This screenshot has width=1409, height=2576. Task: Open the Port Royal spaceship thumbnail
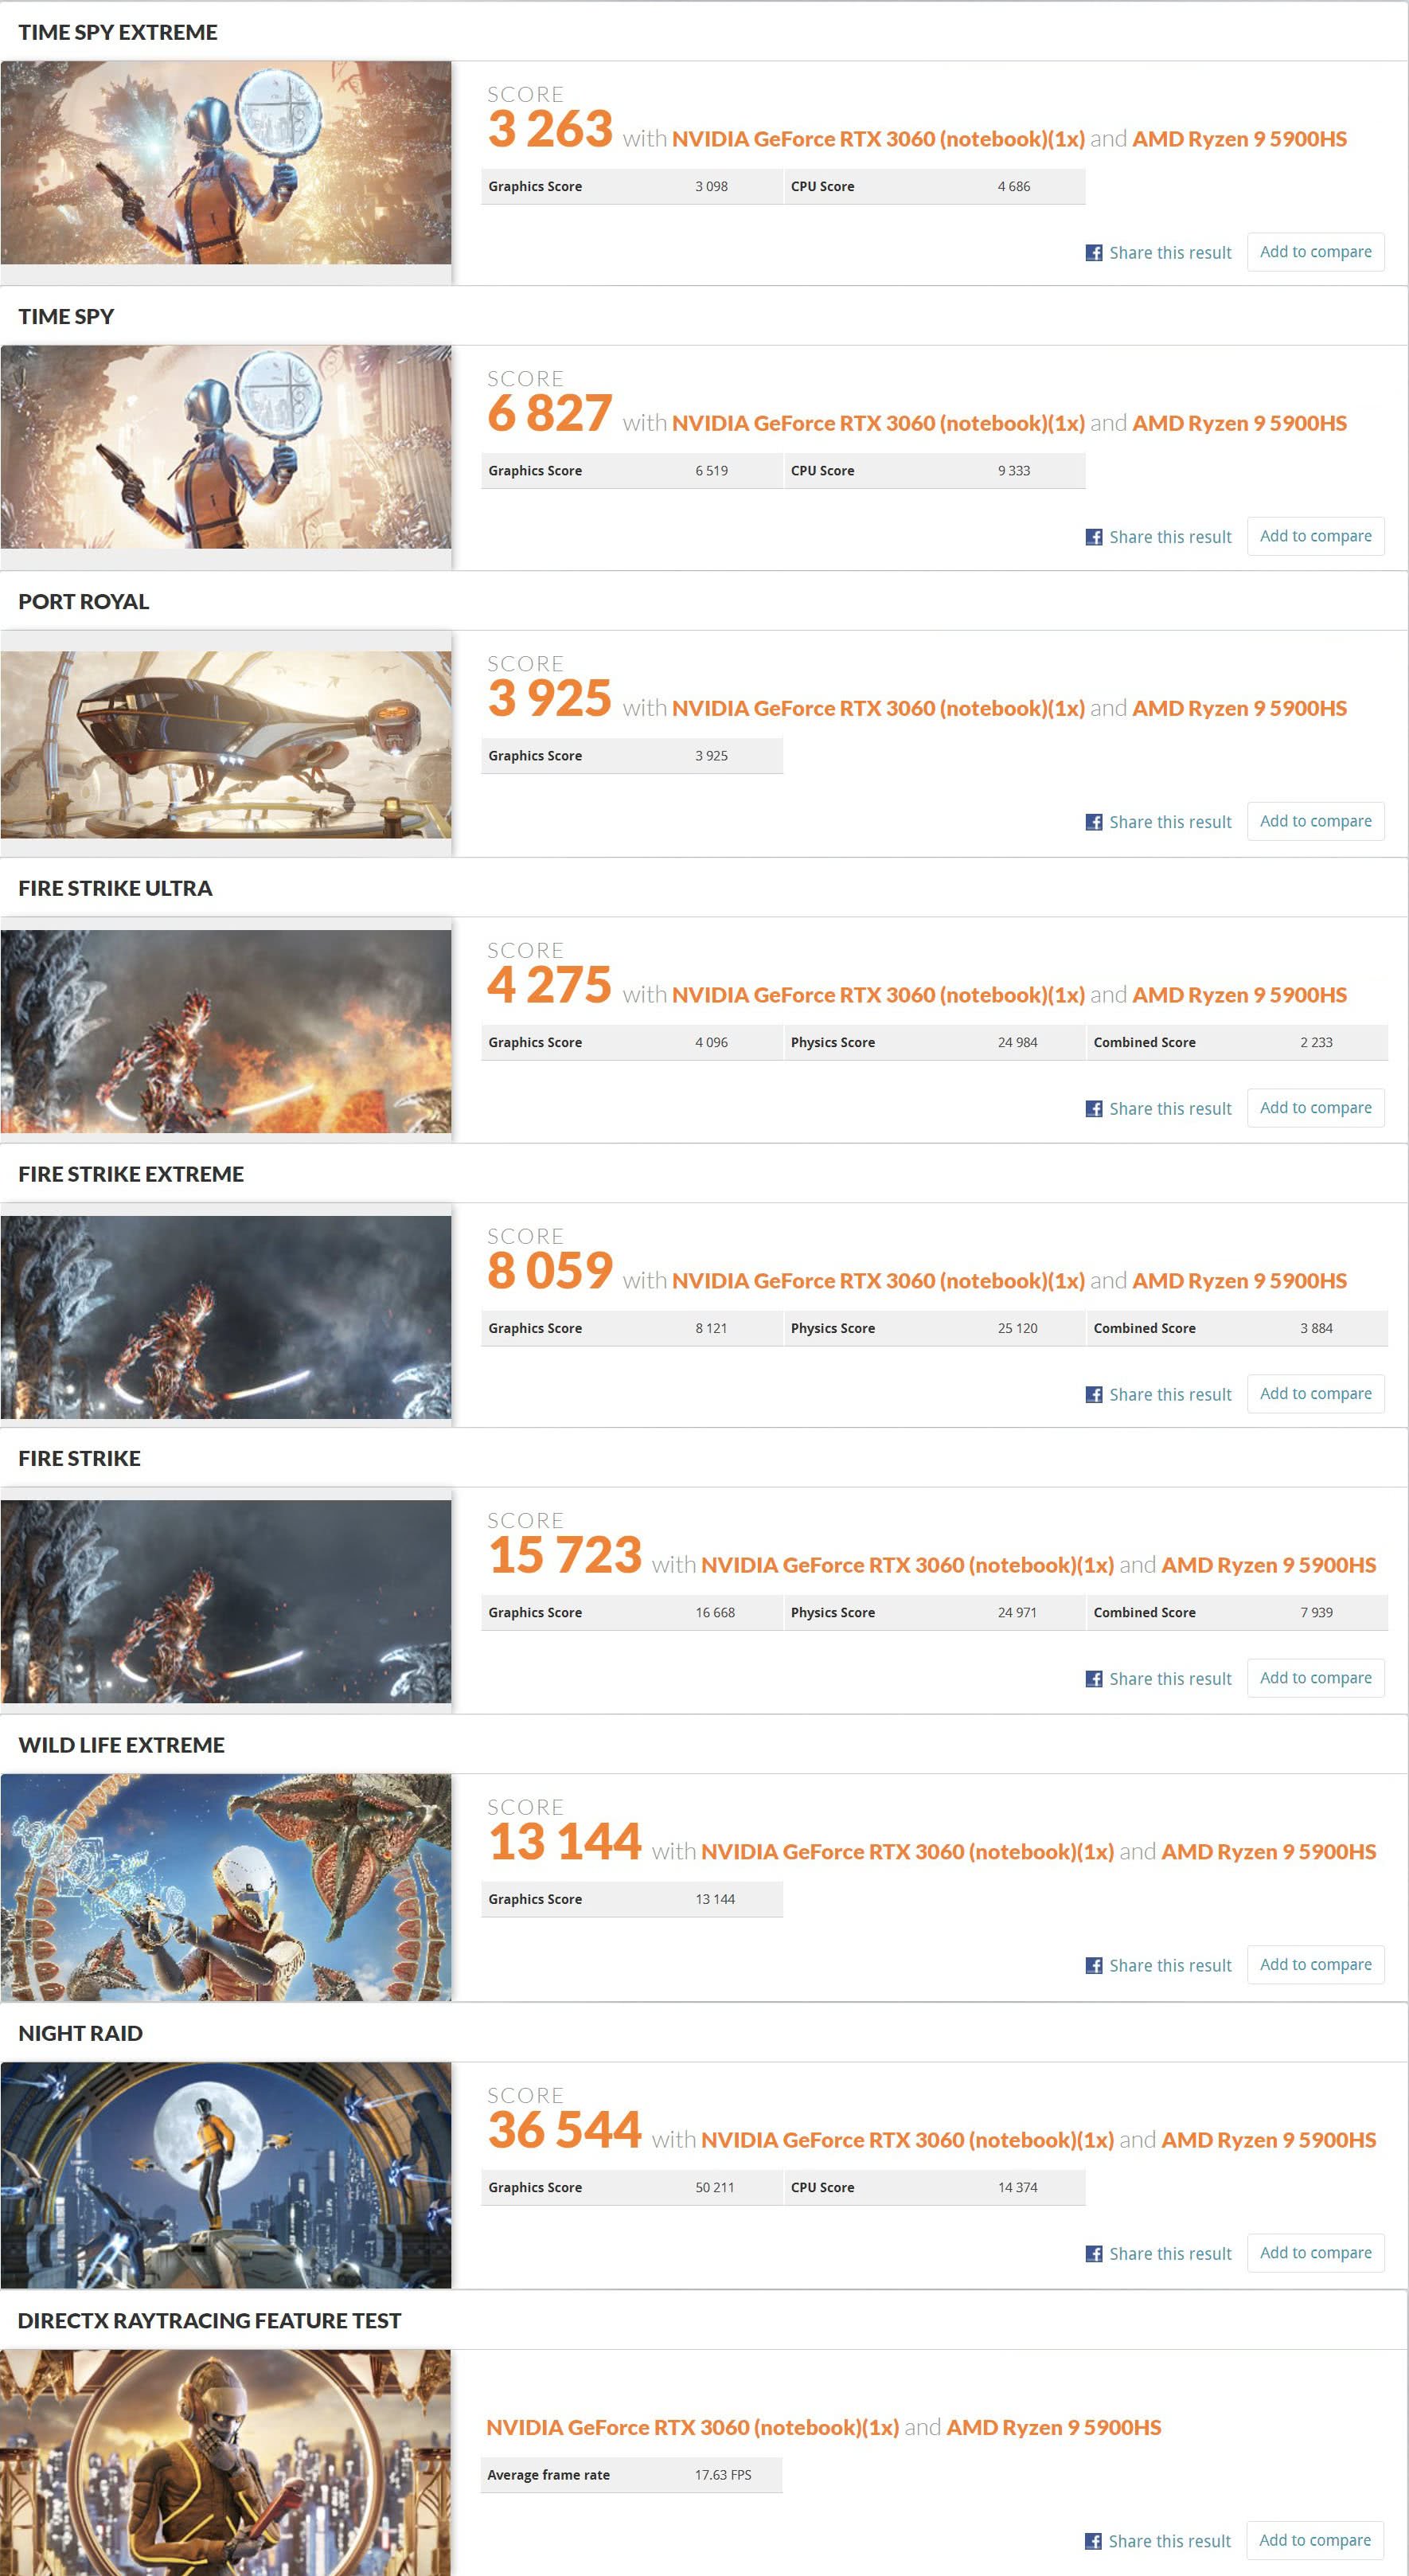226,744
